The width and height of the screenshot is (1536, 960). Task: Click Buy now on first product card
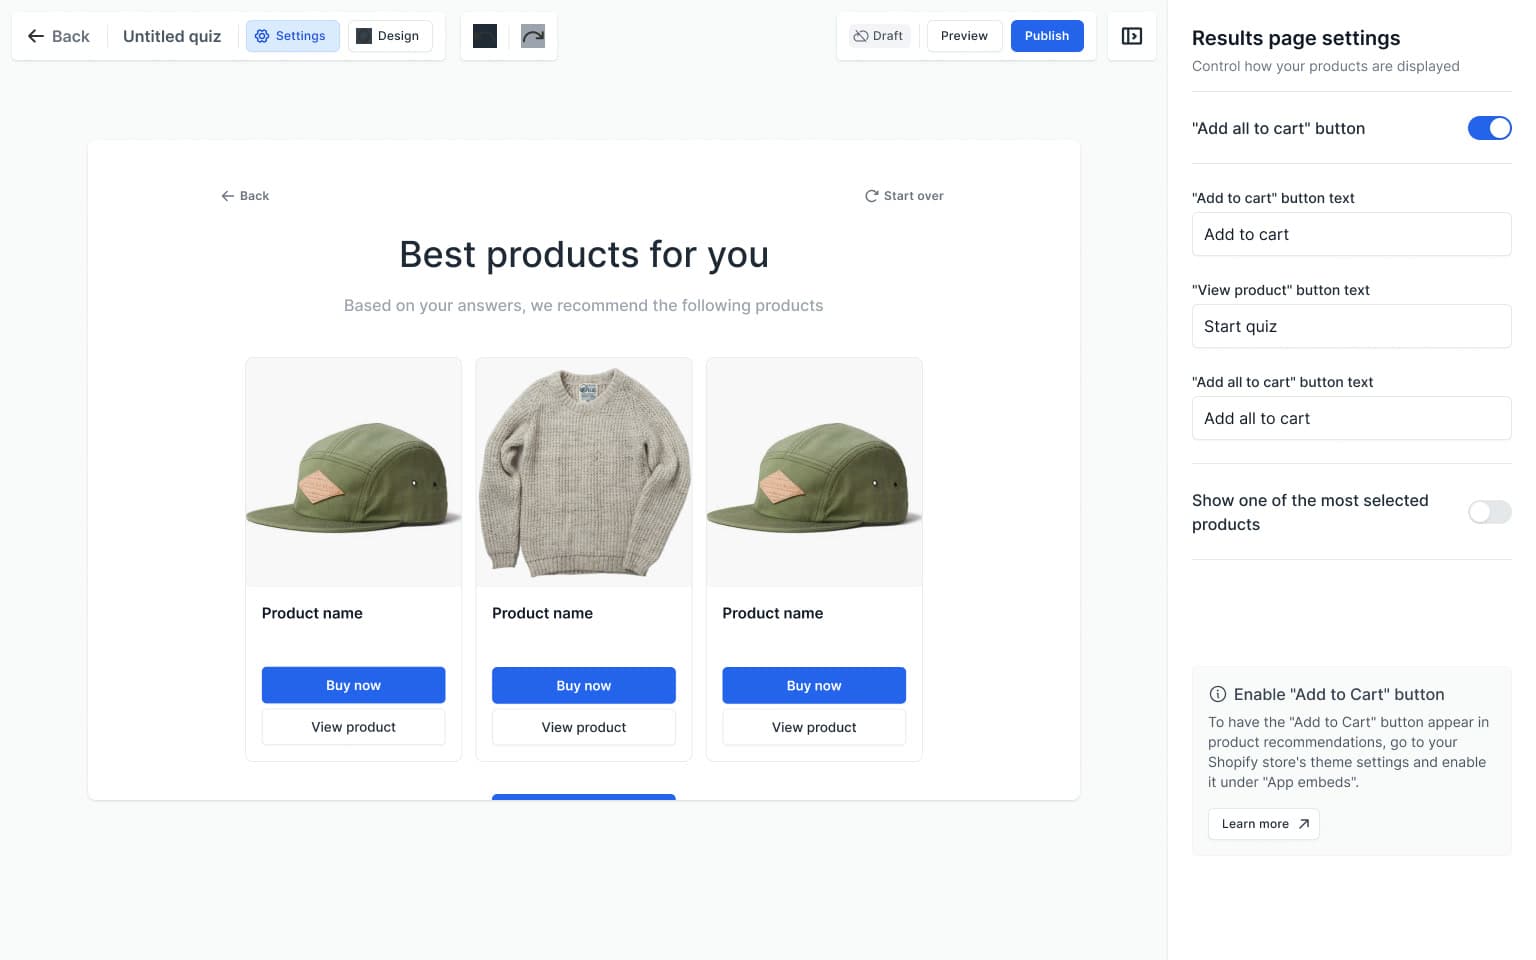(x=353, y=685)
